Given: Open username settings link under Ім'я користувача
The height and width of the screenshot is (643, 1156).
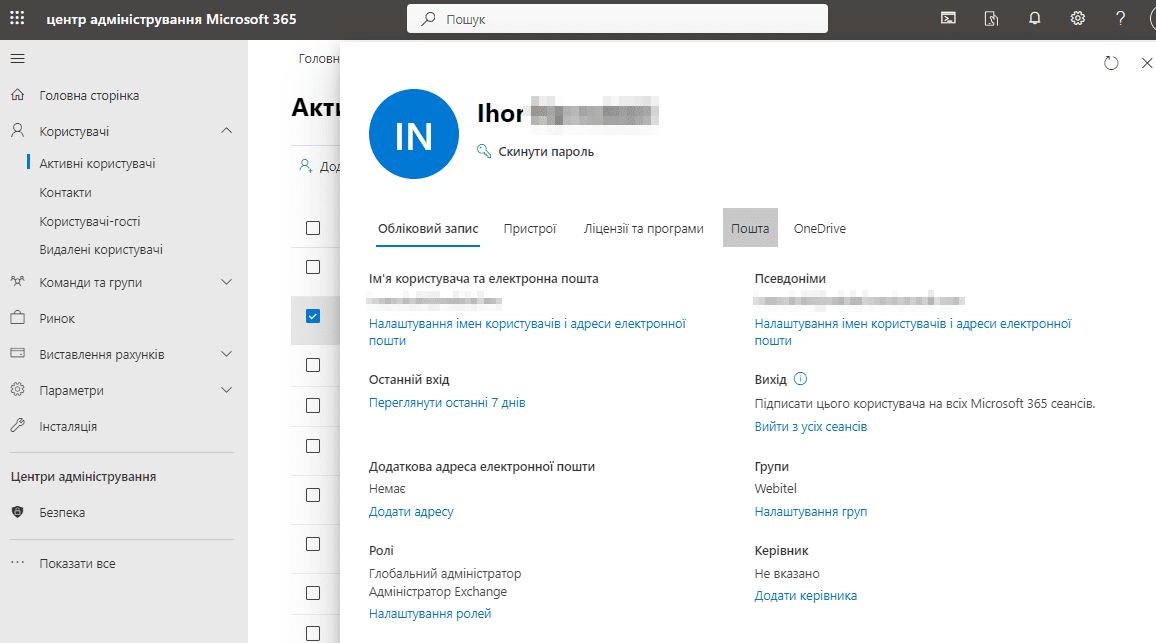Looking at the screenshot, I should pyautogui.click(x=527, y=332).
